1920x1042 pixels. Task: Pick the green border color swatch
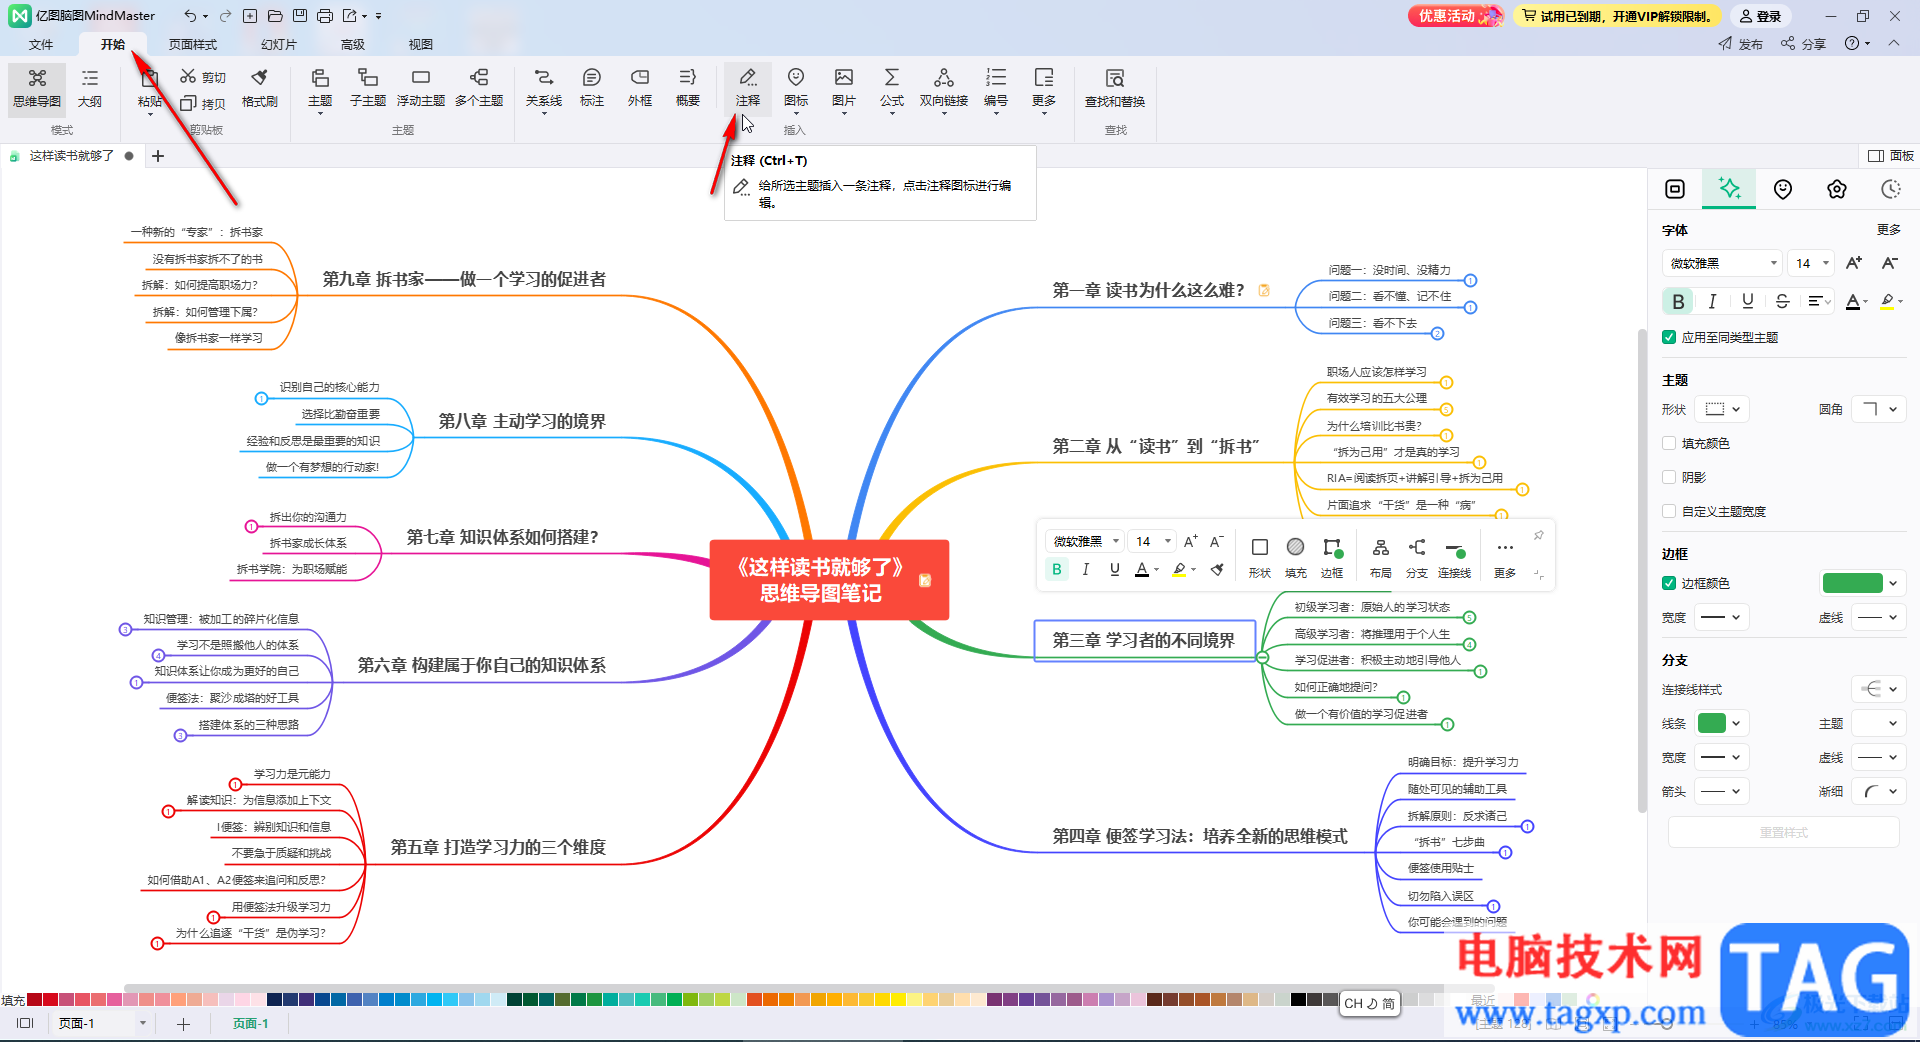tap(1853, 583)
